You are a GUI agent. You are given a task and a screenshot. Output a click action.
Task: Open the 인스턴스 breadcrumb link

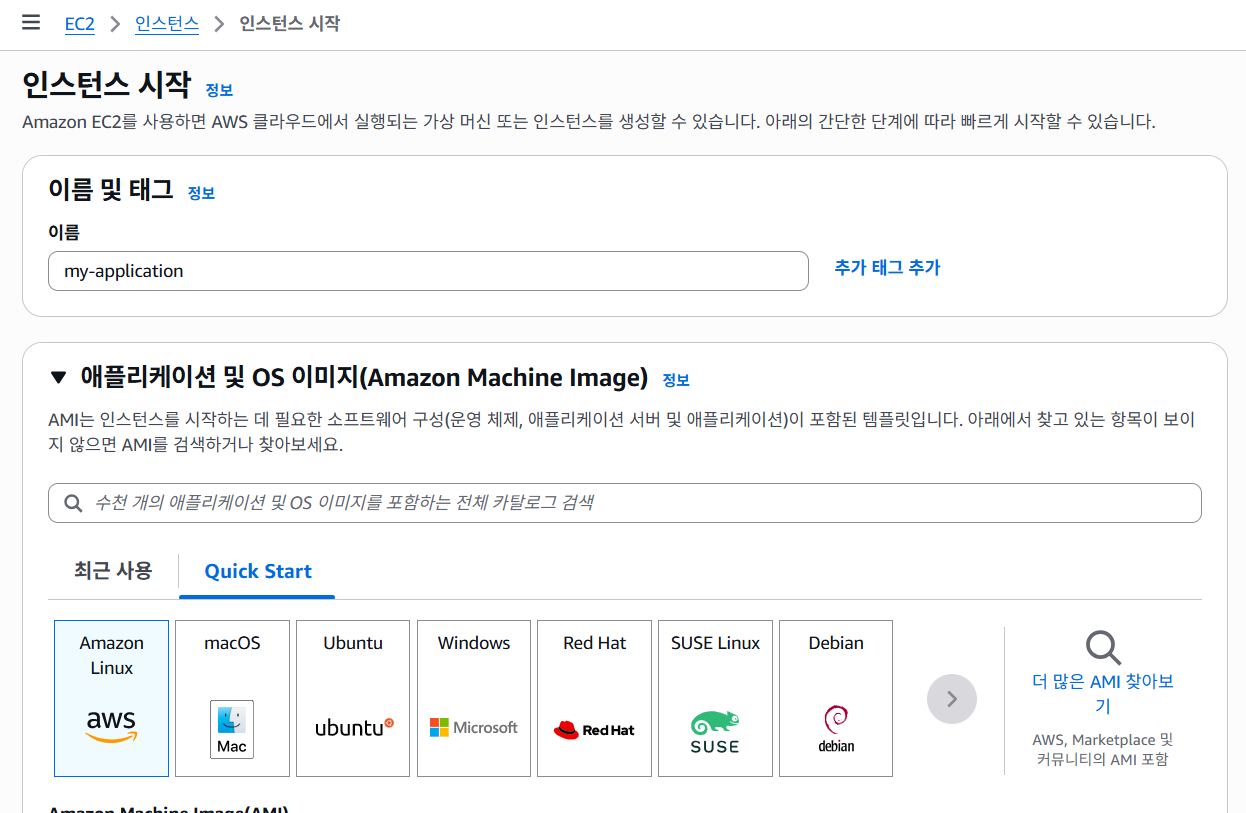point(167,24)
